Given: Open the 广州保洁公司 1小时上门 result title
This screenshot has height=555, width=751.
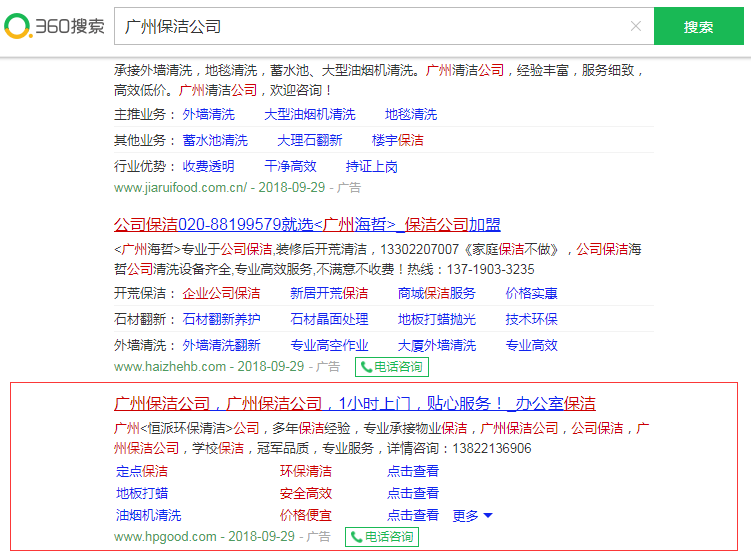Looking at the screenshot, I should pyautogui.click(x=354, y=404).
